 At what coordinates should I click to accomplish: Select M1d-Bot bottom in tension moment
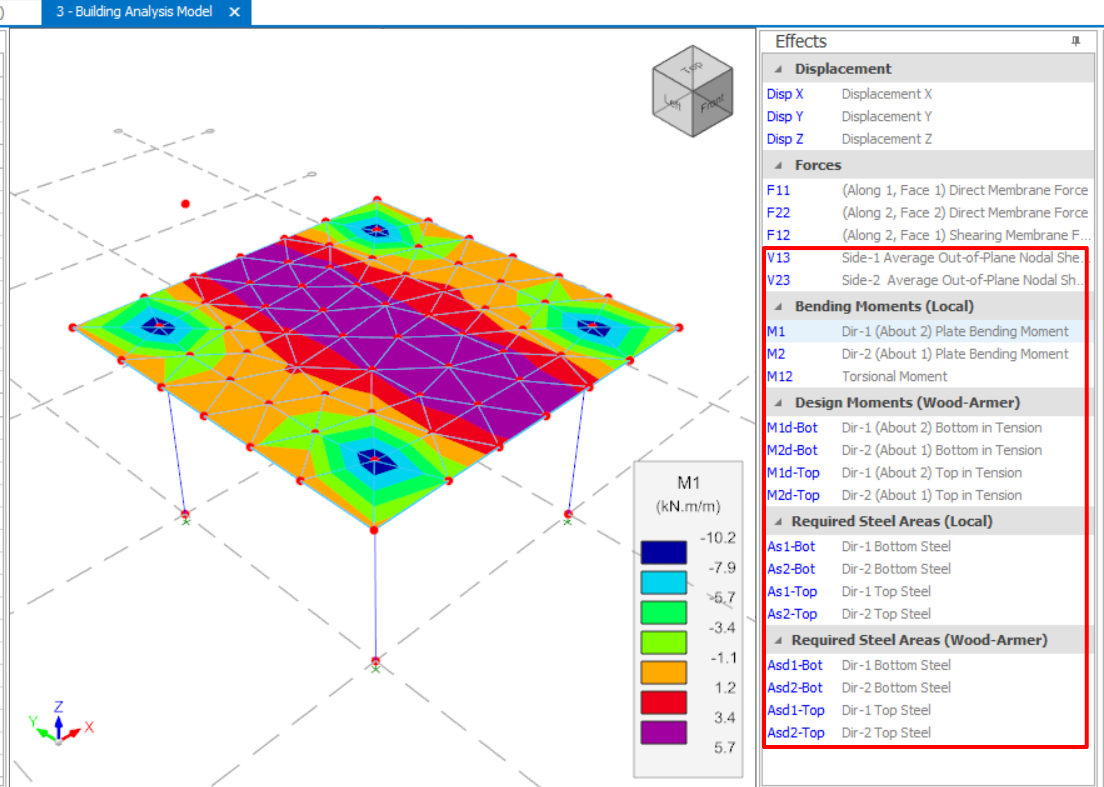pyautogui.click(x=792, y=427)
